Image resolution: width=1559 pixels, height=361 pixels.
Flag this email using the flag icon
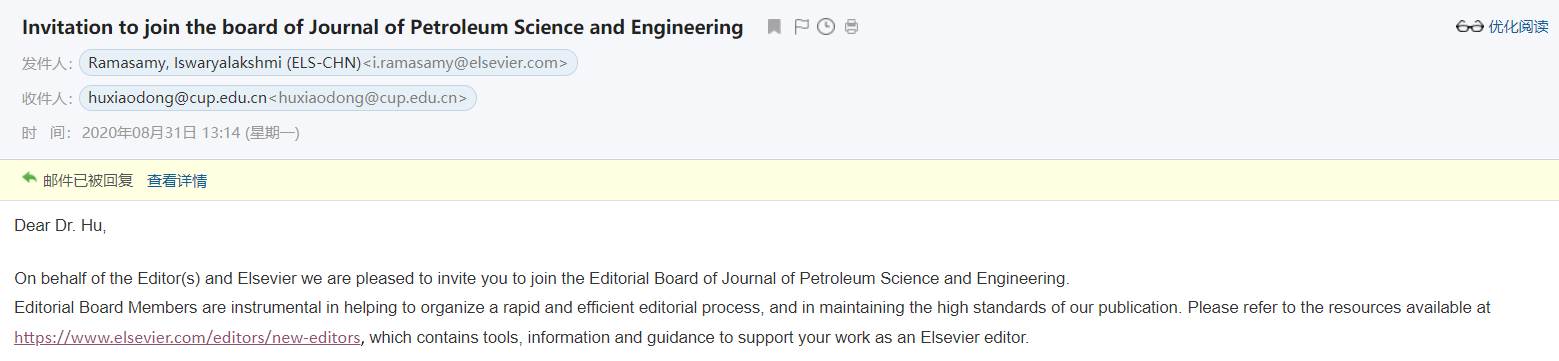801,27
